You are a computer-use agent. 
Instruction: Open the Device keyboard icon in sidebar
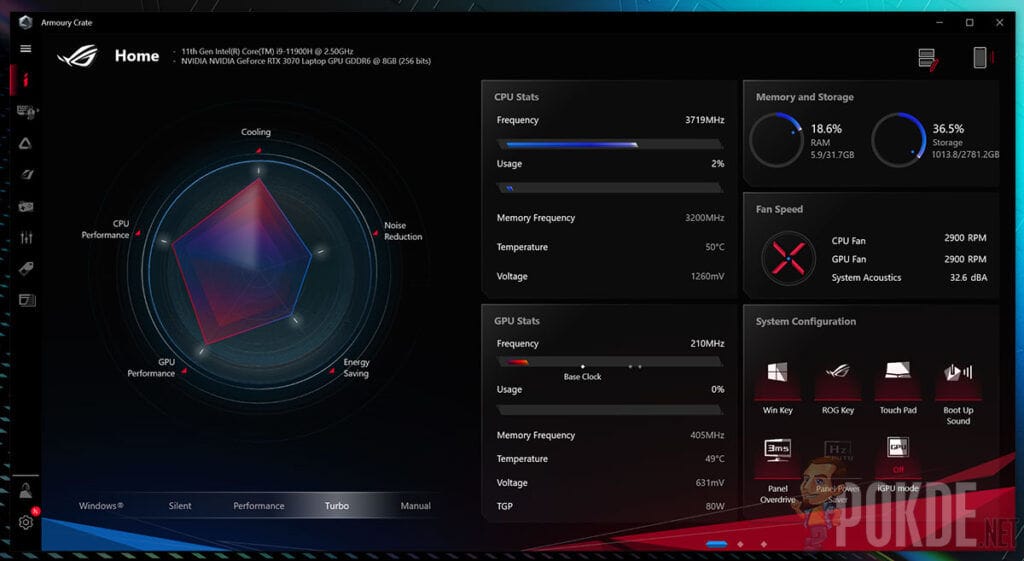point(26,112)
